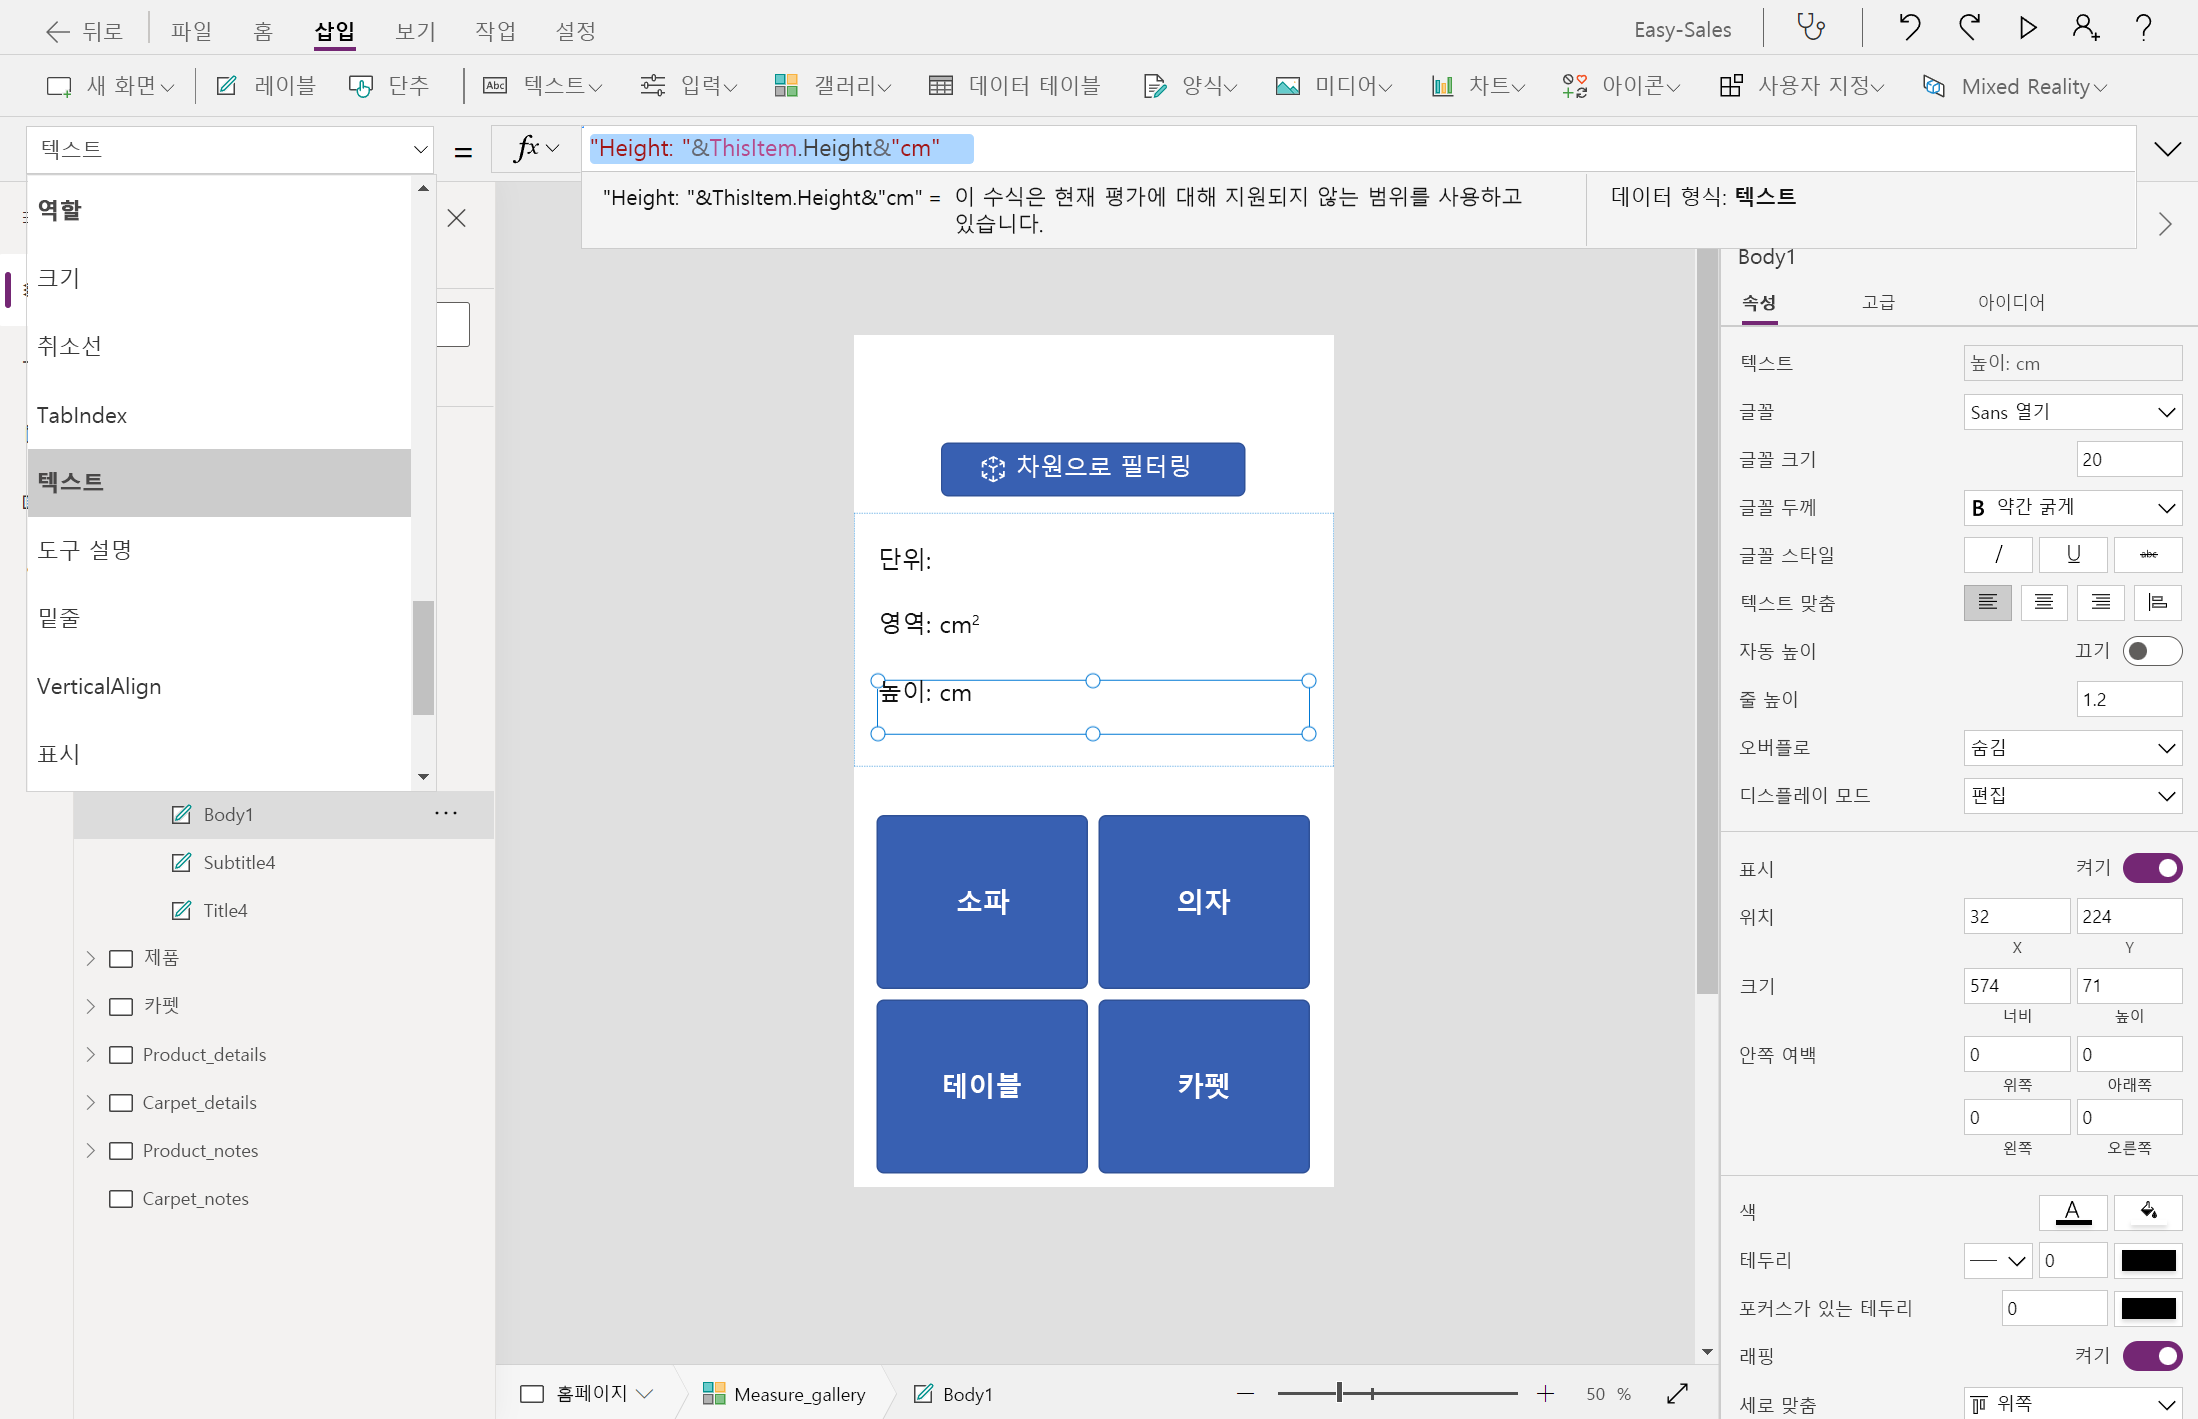The width and height of the screenshot is (2198, 1419).
Task: Open the 글꼴 두께 dropdown
Action: [x=2071, y=507]
